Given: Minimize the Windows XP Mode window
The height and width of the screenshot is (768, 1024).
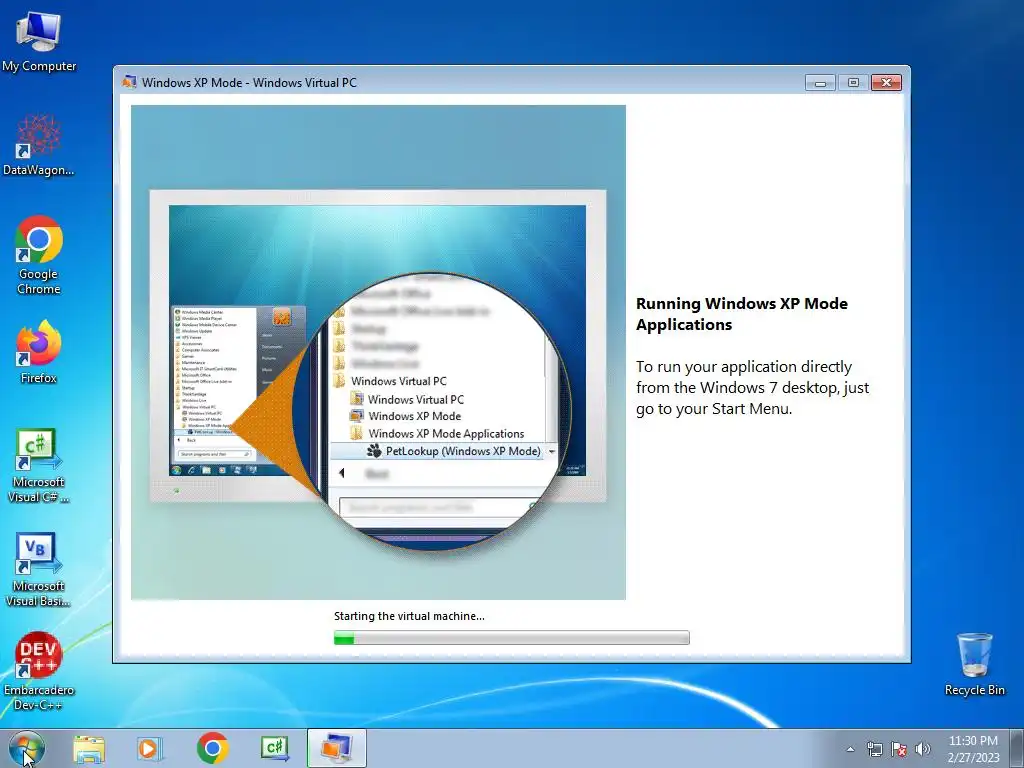Looking at the screenshot, I should [820, 83].
